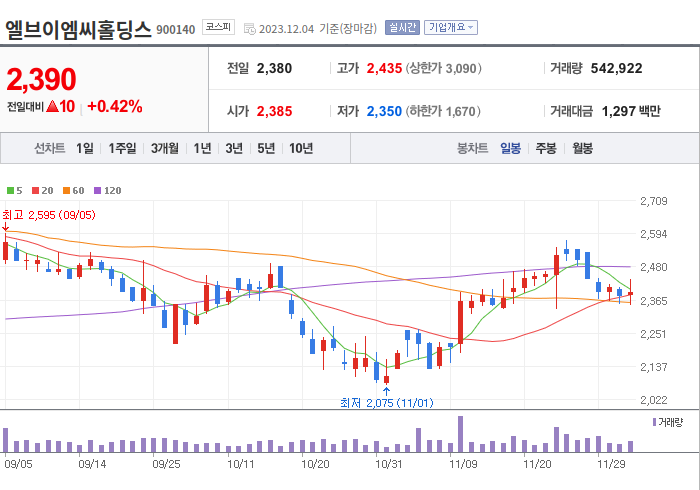The height and width of the screenshot is (490, 700).
Task: Click the 상한가 3,090 text
Action: 443,68
